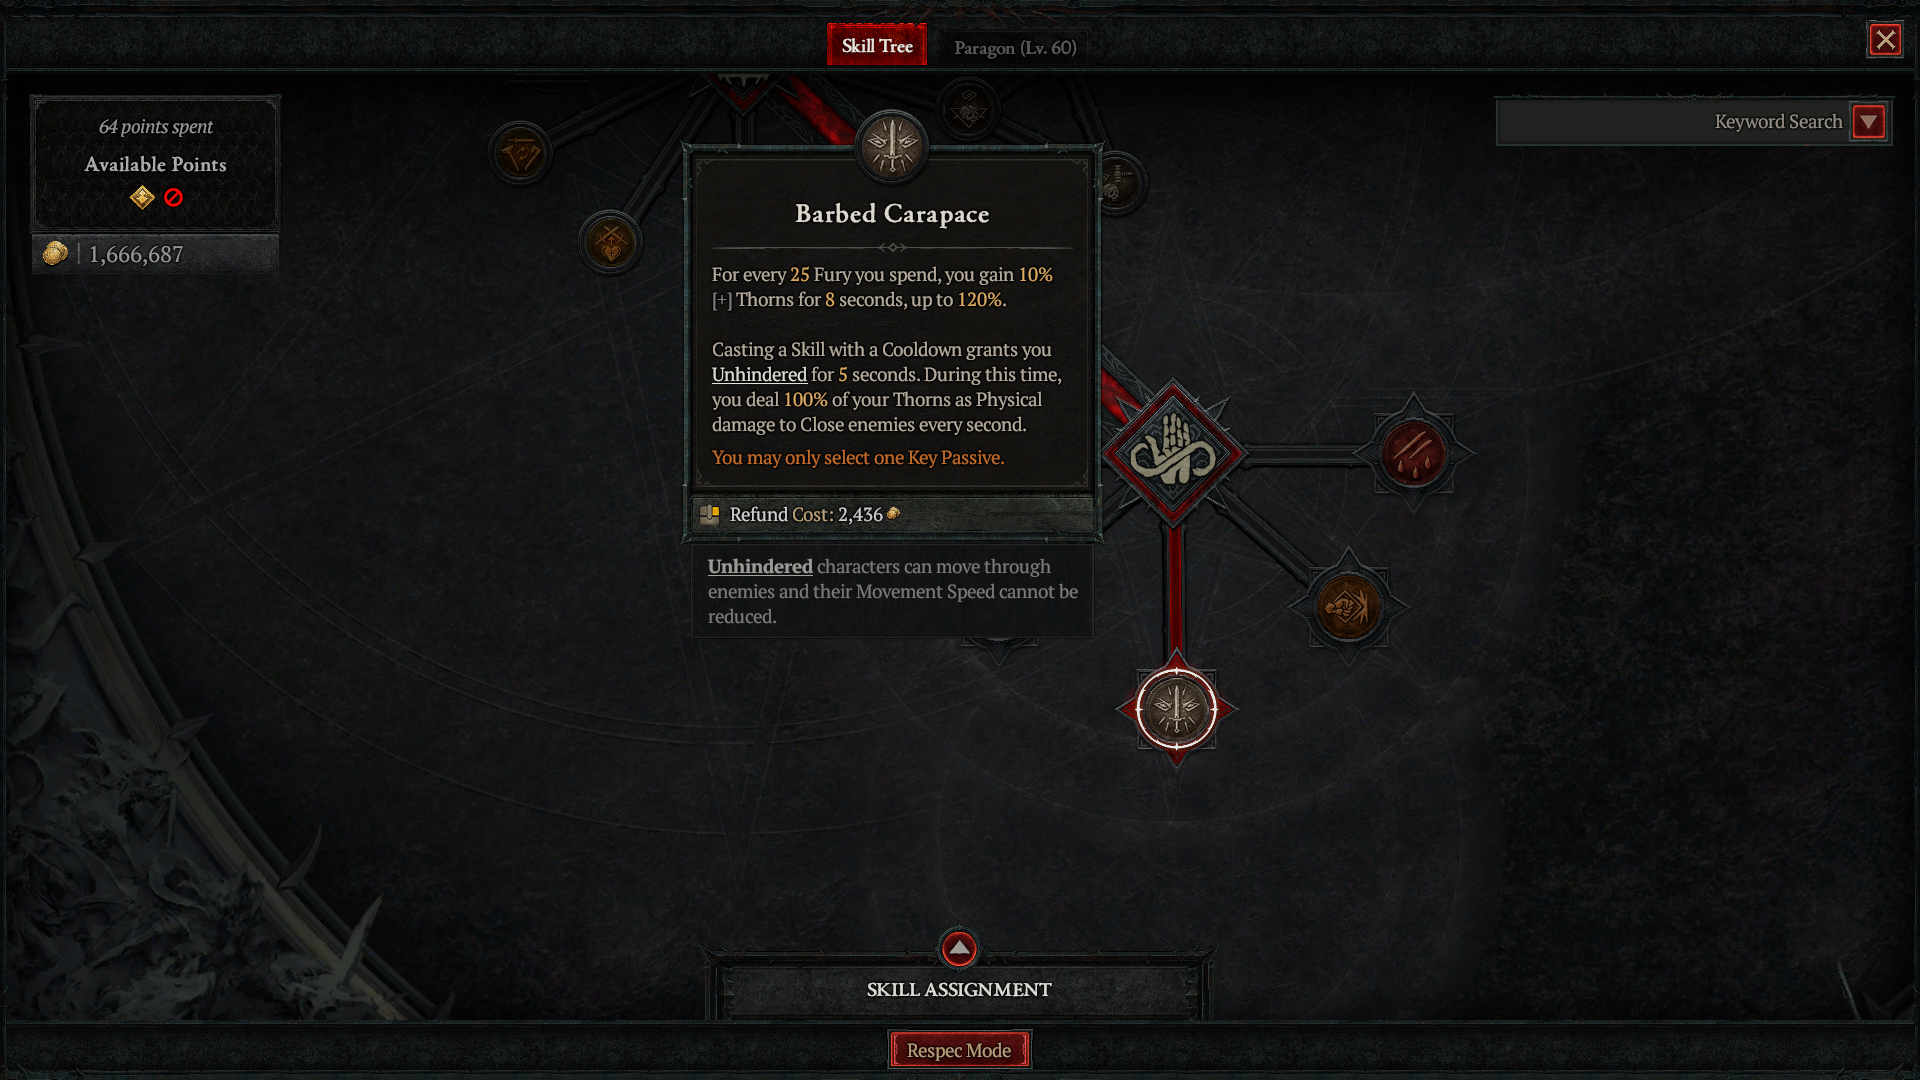Select the Paragon board refund cost coin icon
Viewport: 1920px width, 1080px height.
(x=889, y=514)
